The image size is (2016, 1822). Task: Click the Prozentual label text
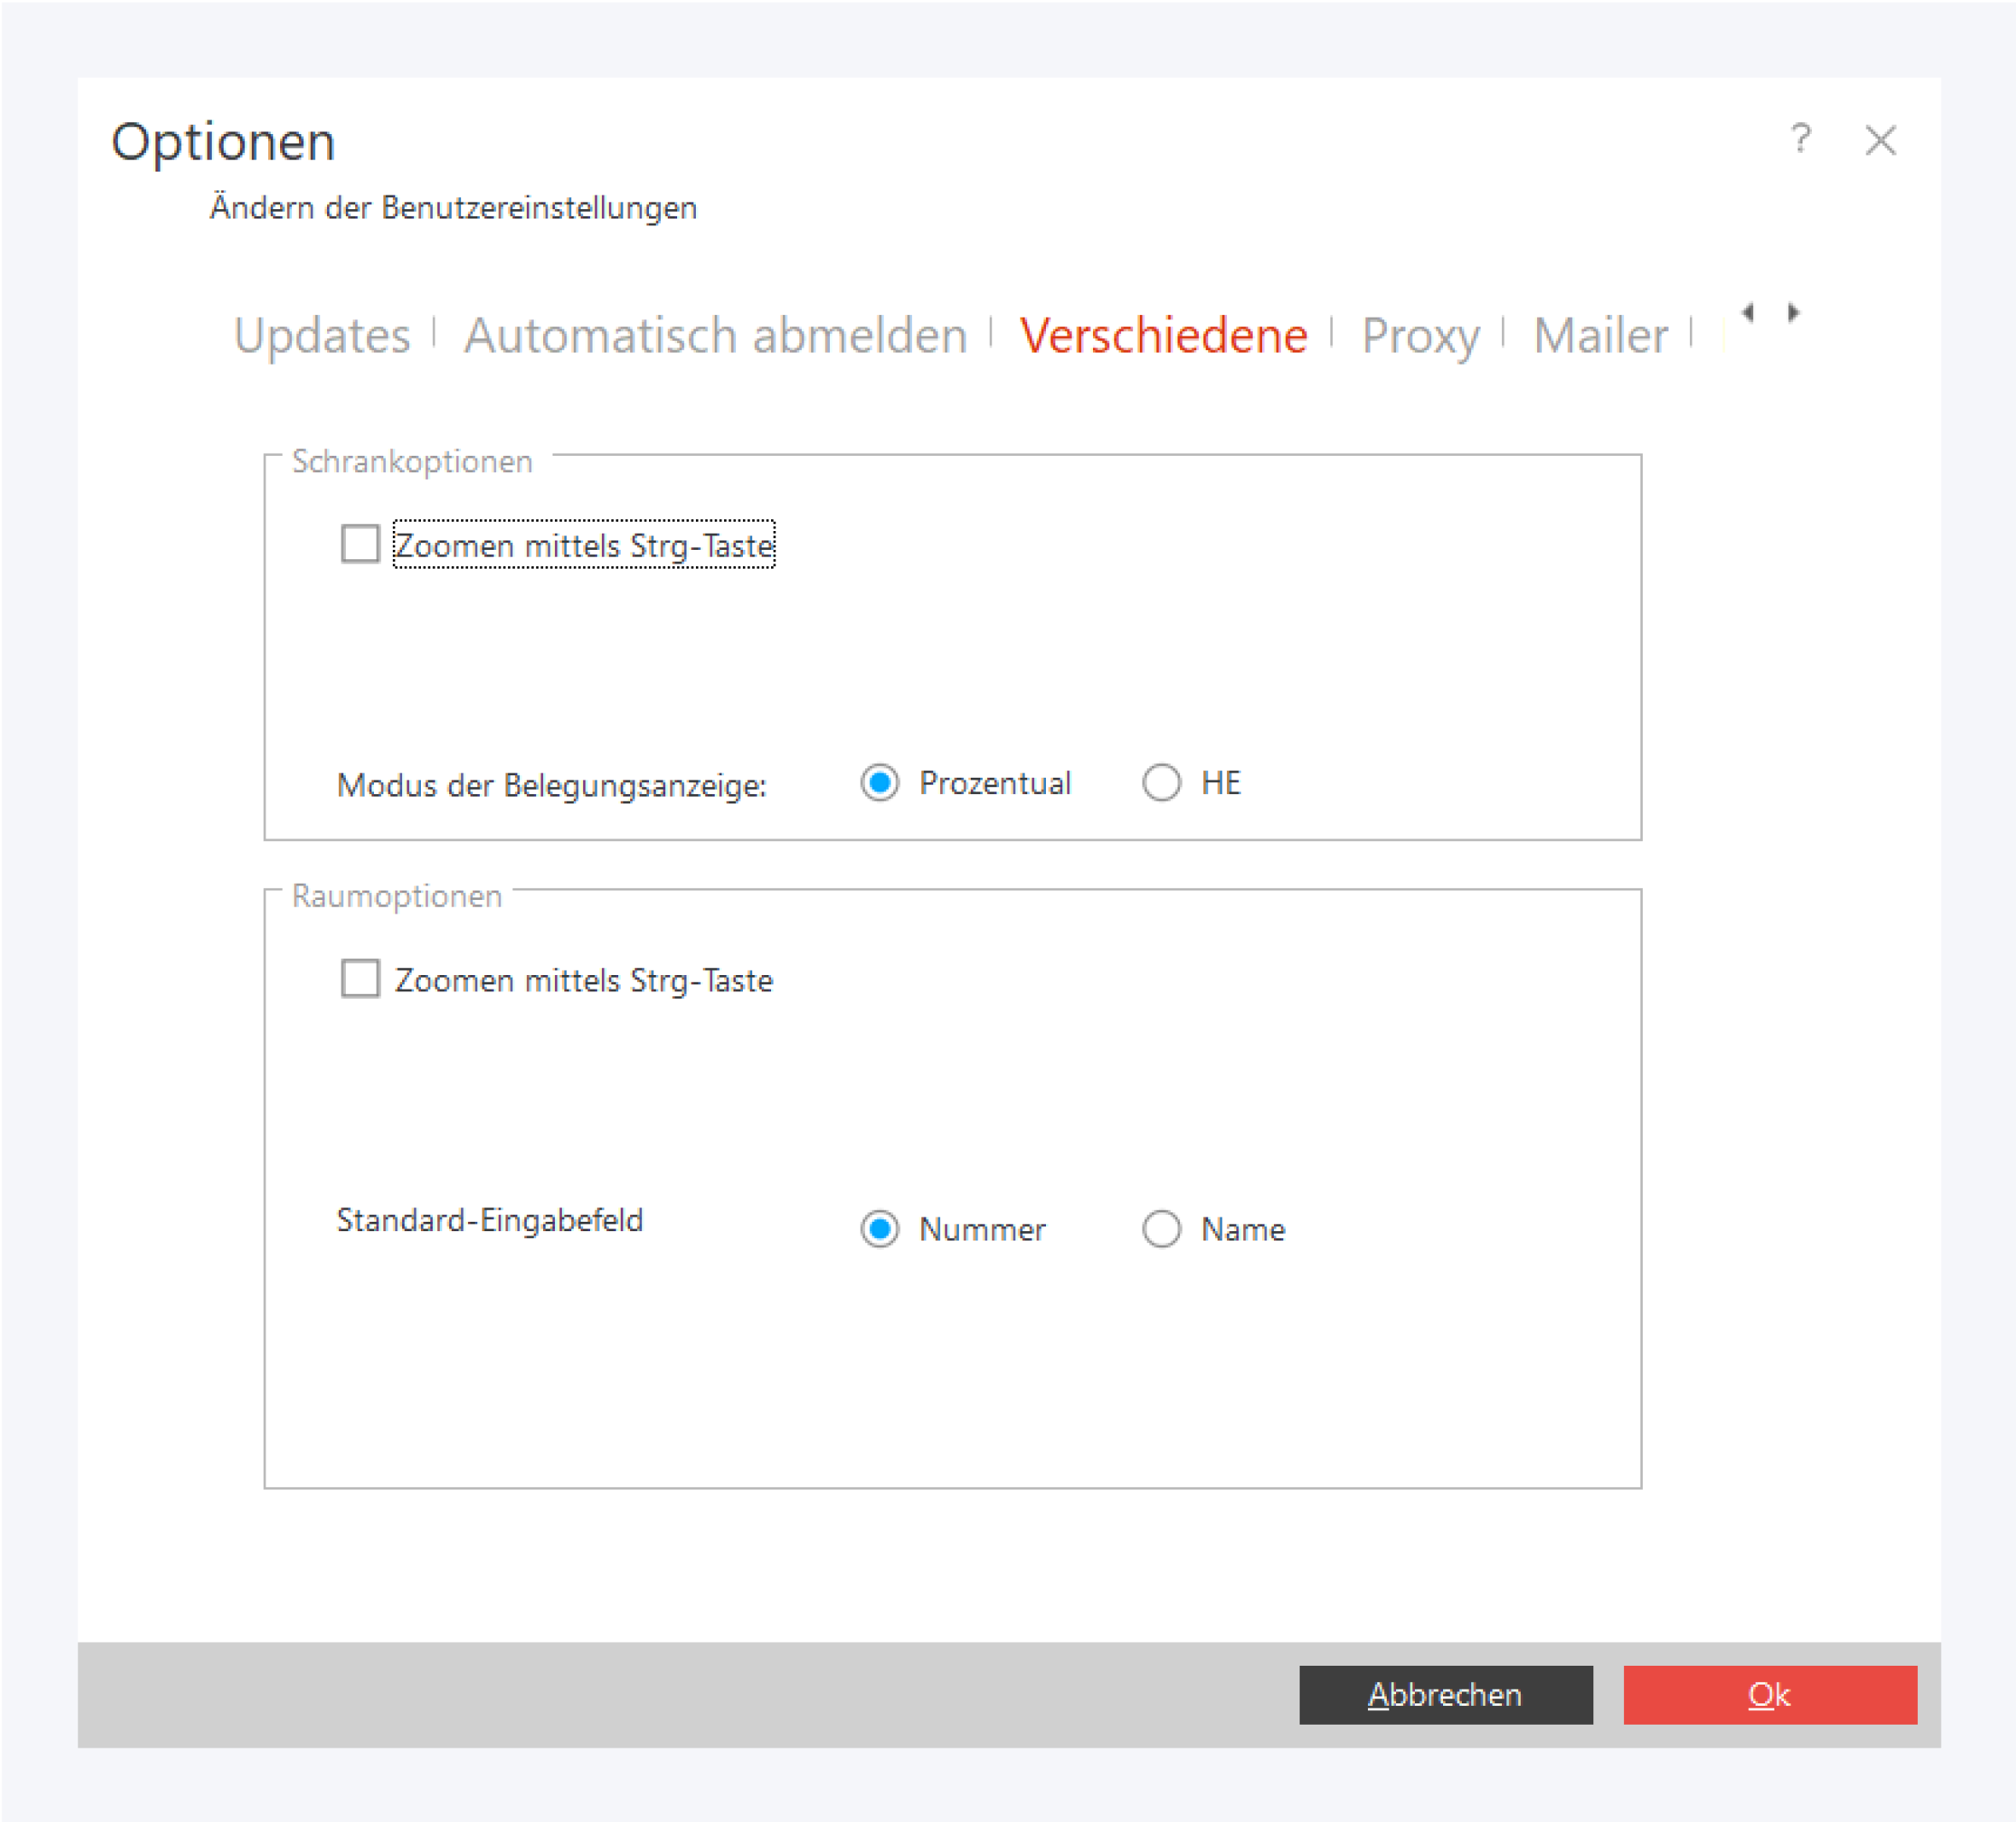pos(994,782)
